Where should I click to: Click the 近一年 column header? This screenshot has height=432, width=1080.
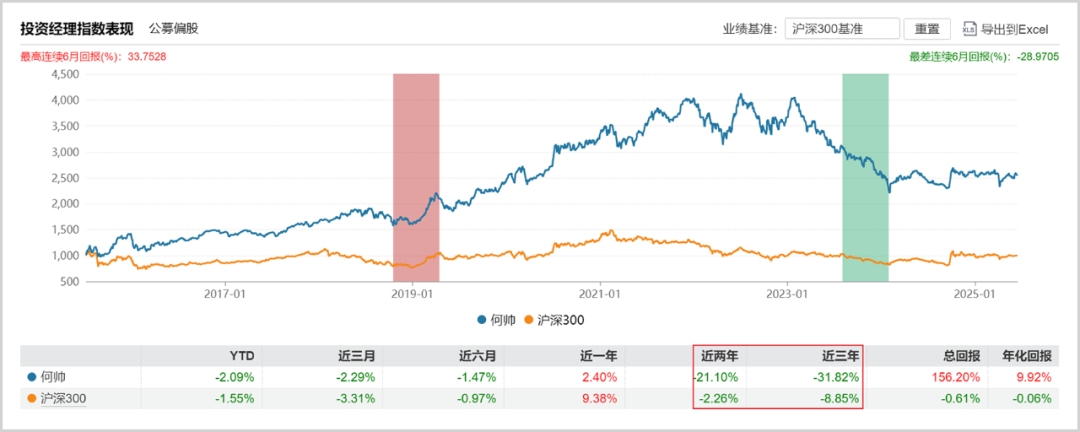[x=601, y=356]
